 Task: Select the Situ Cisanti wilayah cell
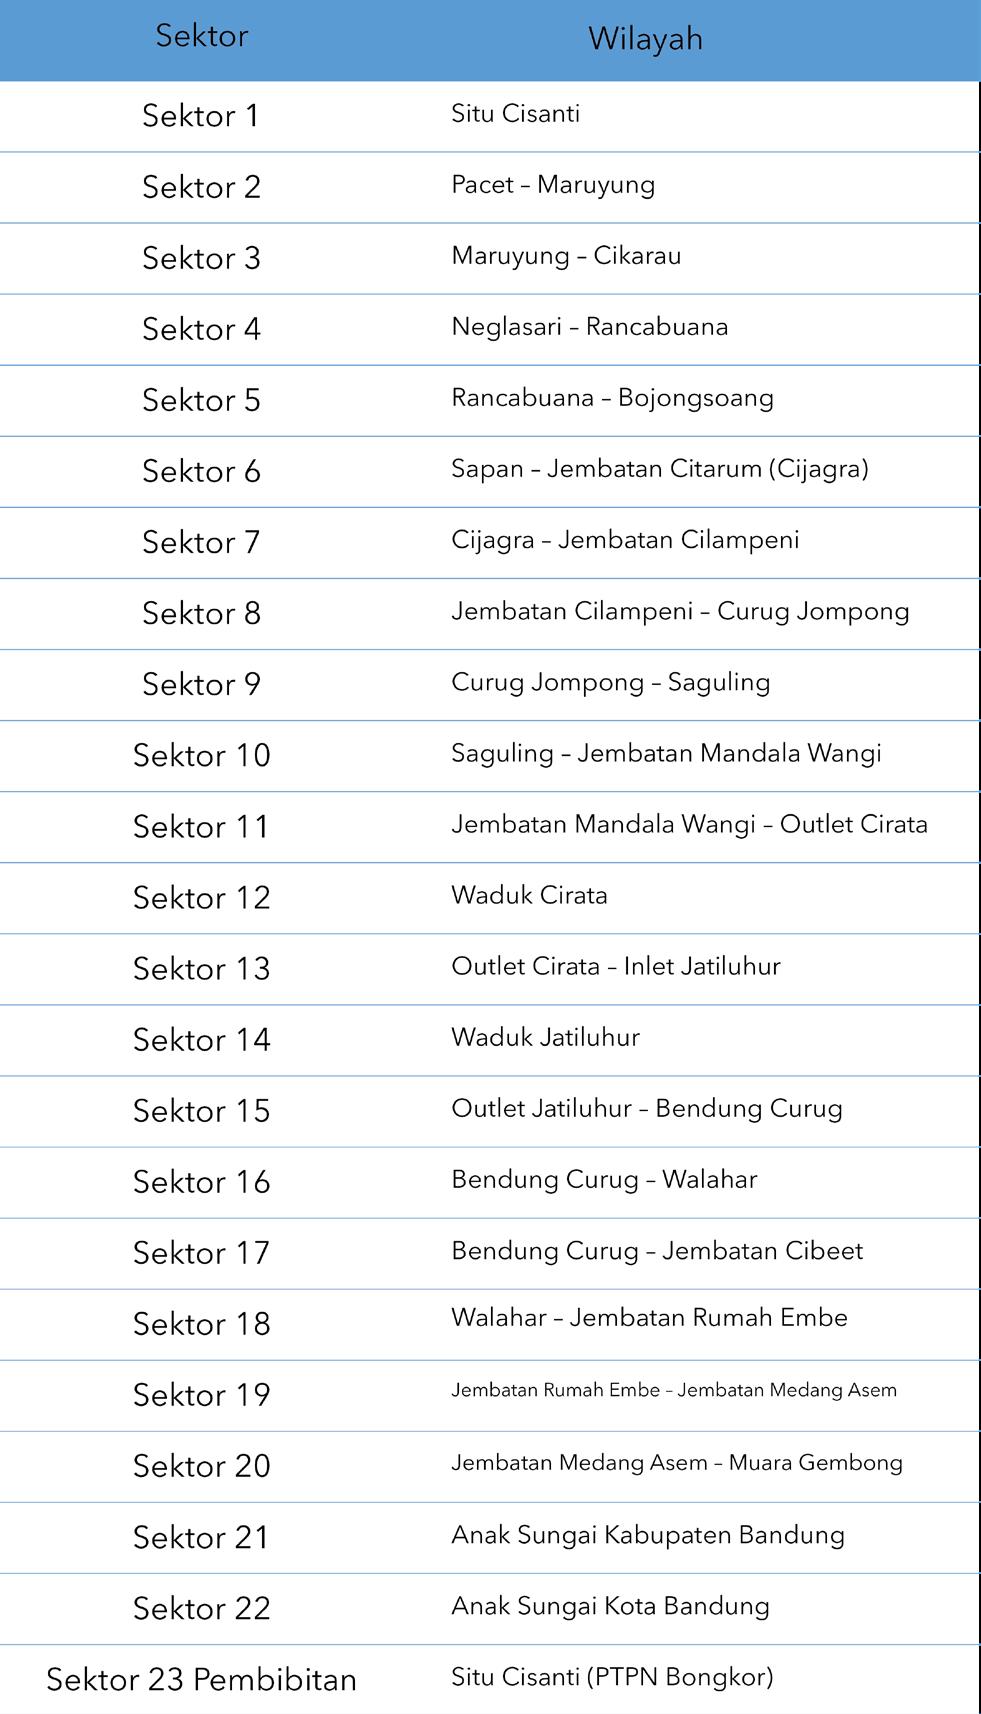[515, 113]
